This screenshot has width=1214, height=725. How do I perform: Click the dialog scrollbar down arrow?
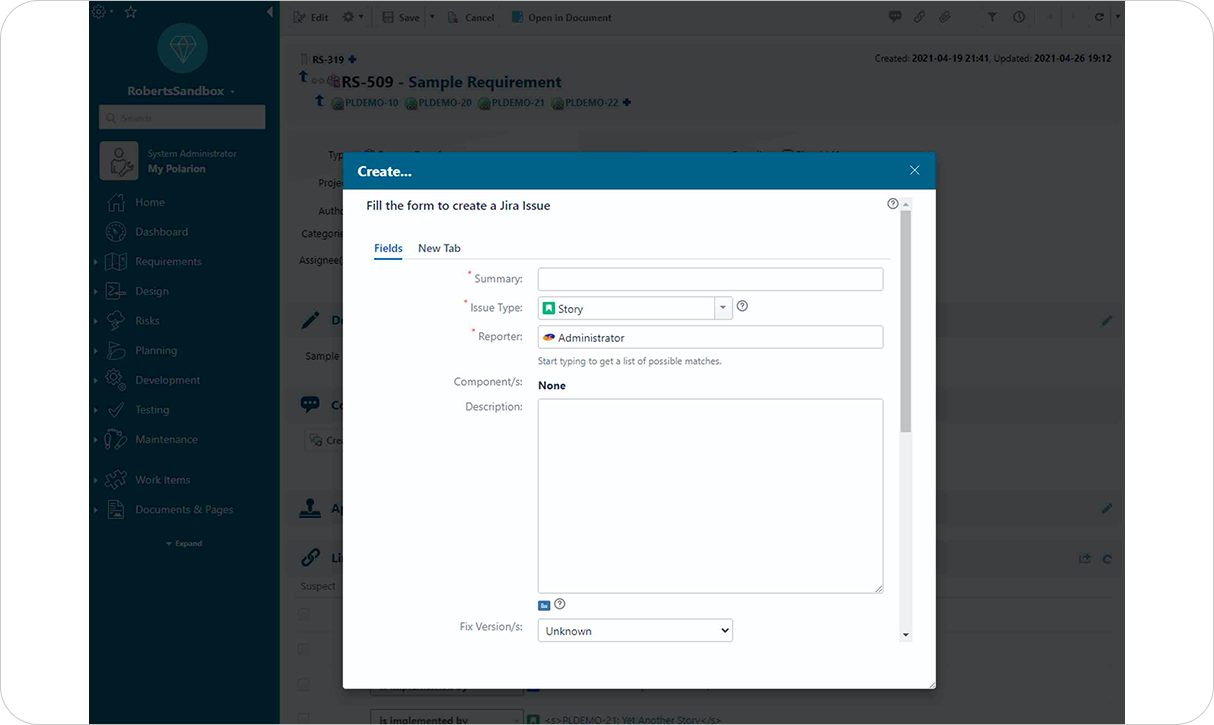click(x=906, y=635)
